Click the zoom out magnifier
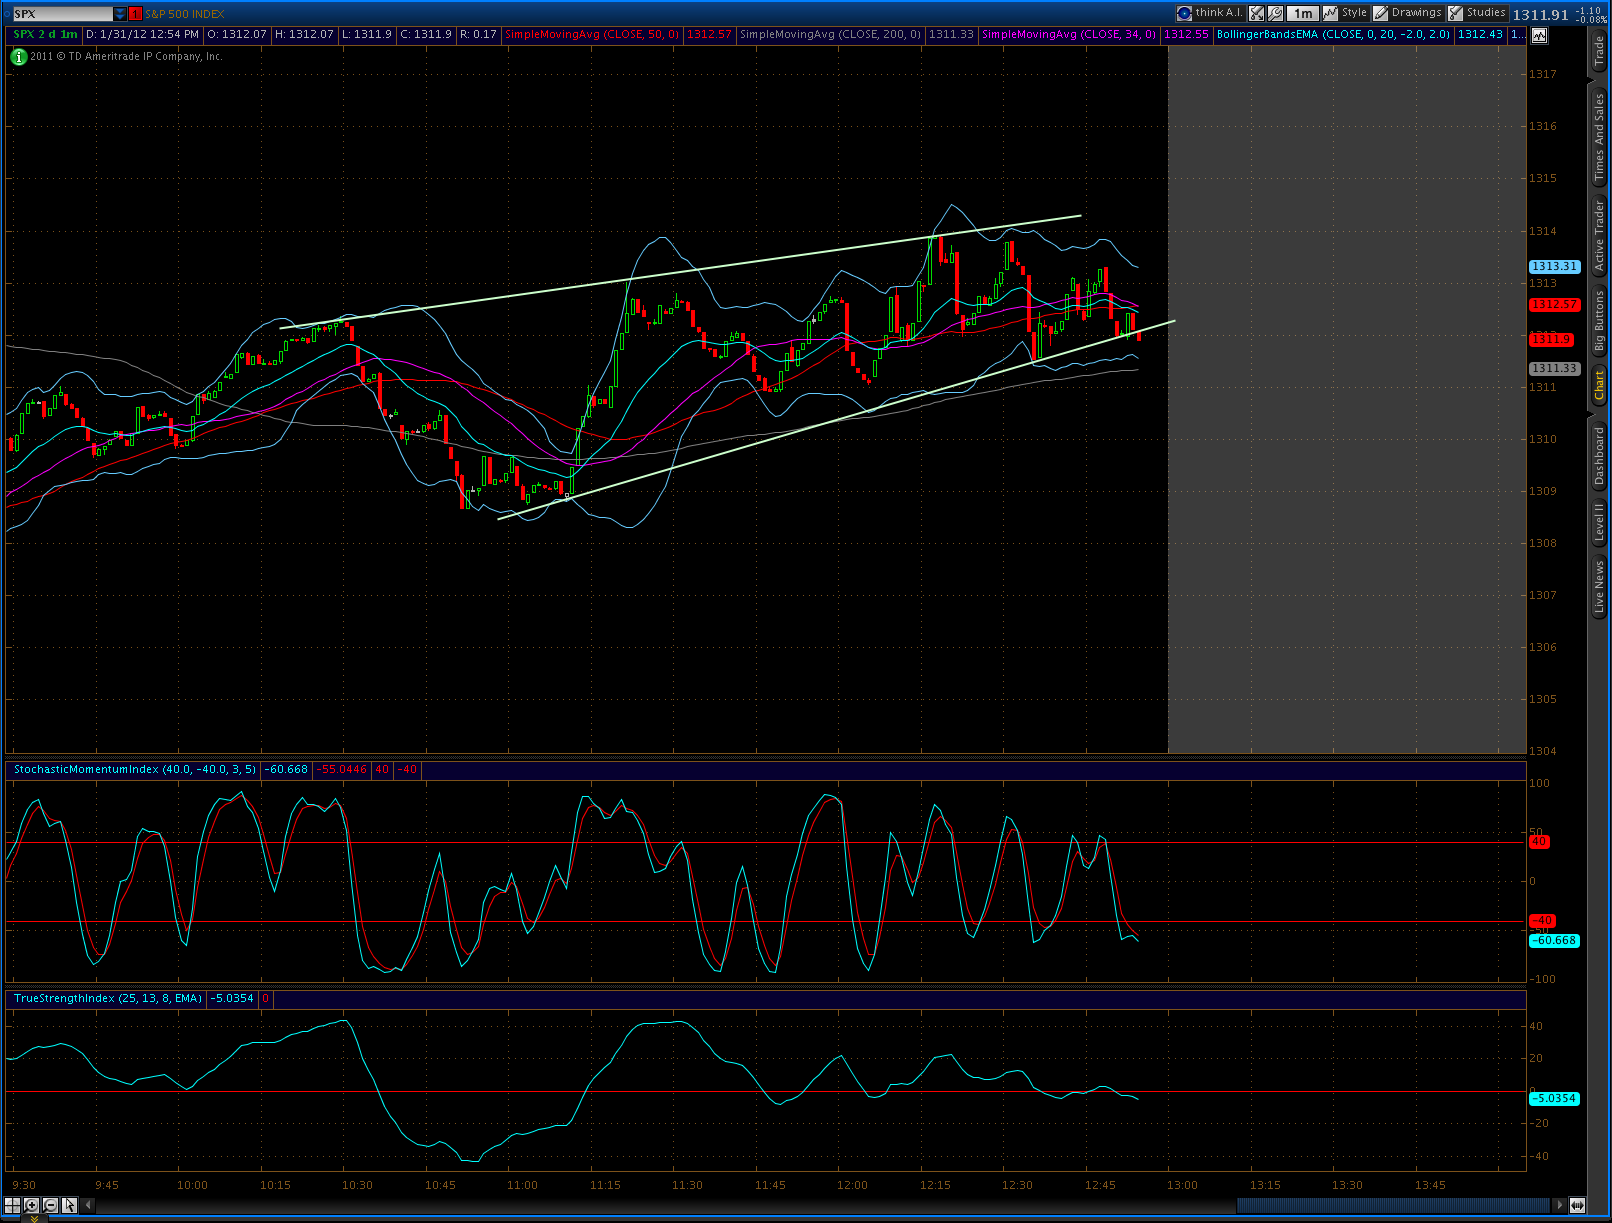 point(50,1205)
